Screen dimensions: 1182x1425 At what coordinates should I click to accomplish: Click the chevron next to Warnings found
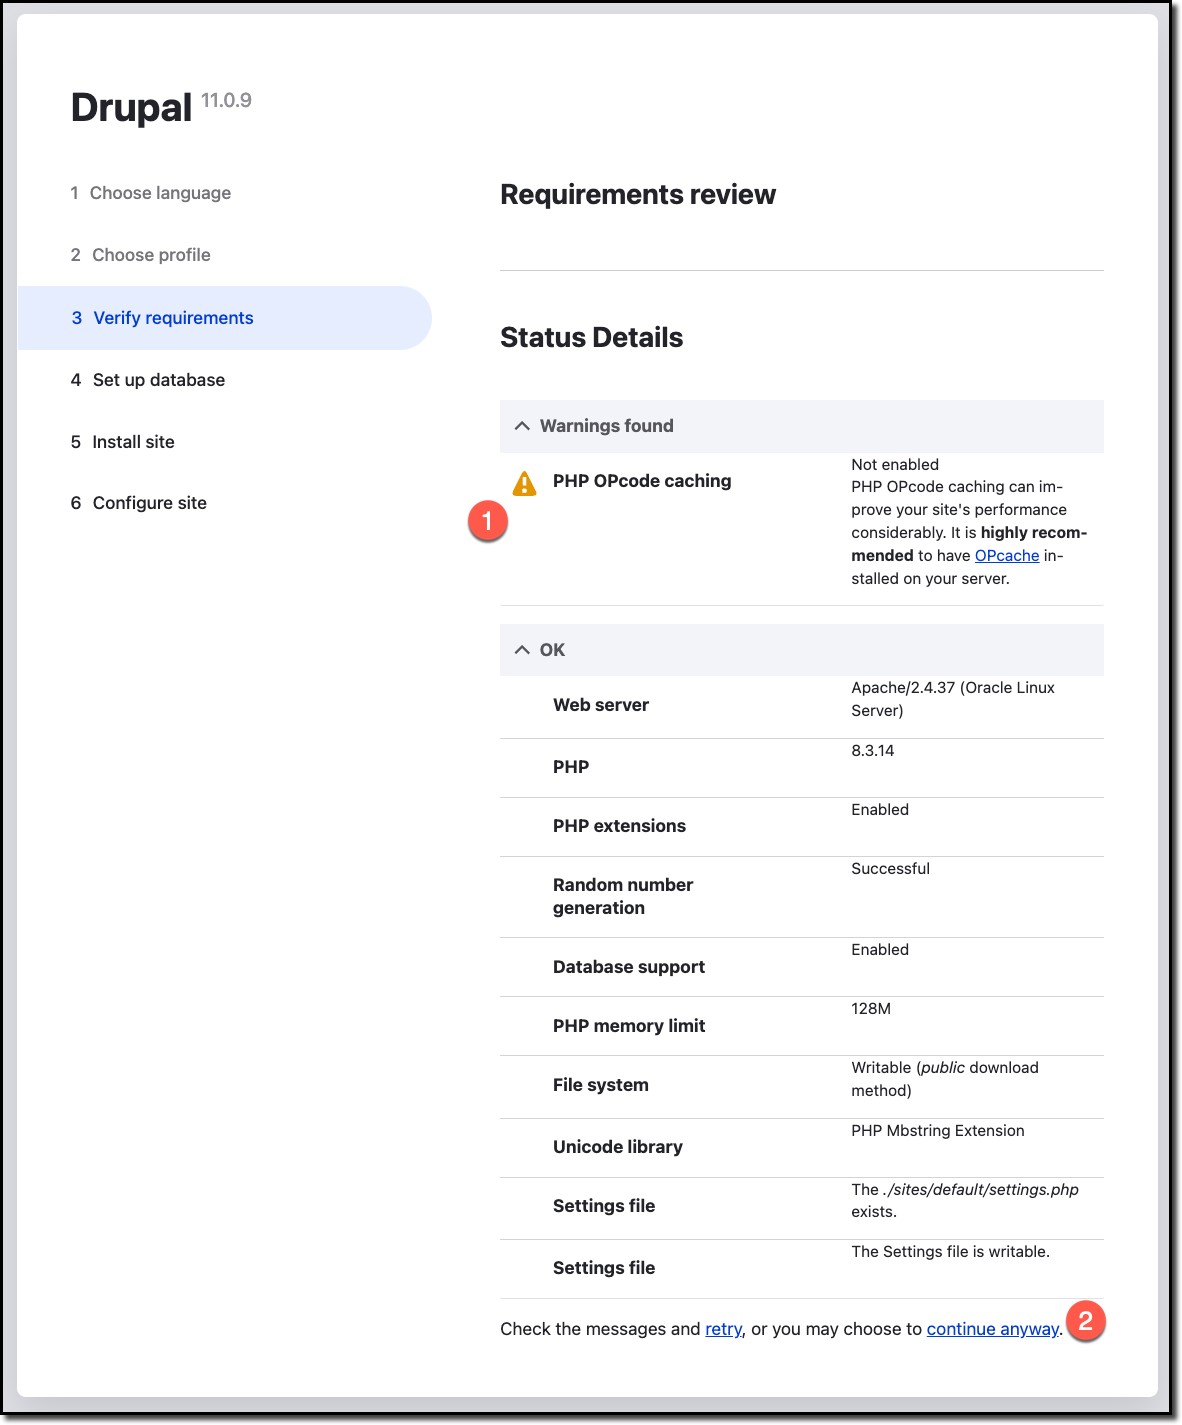click(x=523, y=426)
